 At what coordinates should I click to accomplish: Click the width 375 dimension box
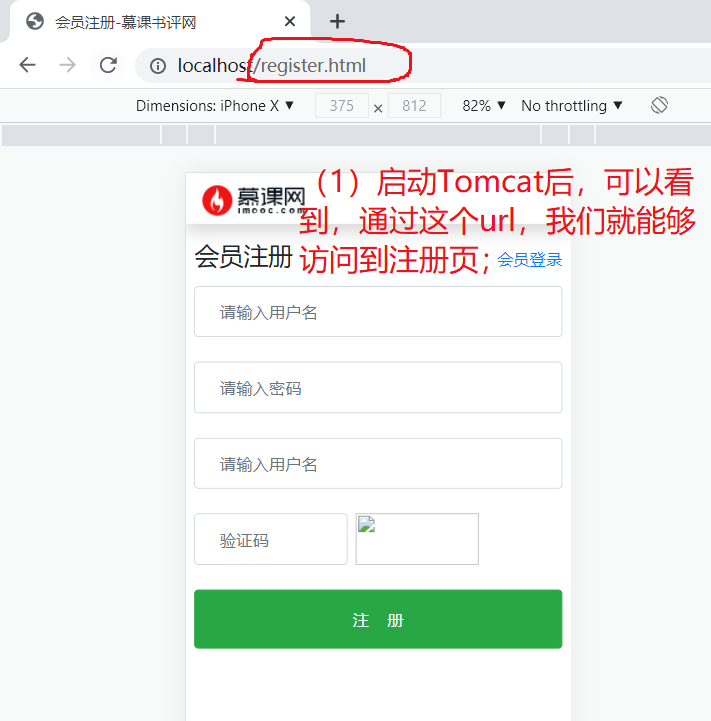point(342,106)
